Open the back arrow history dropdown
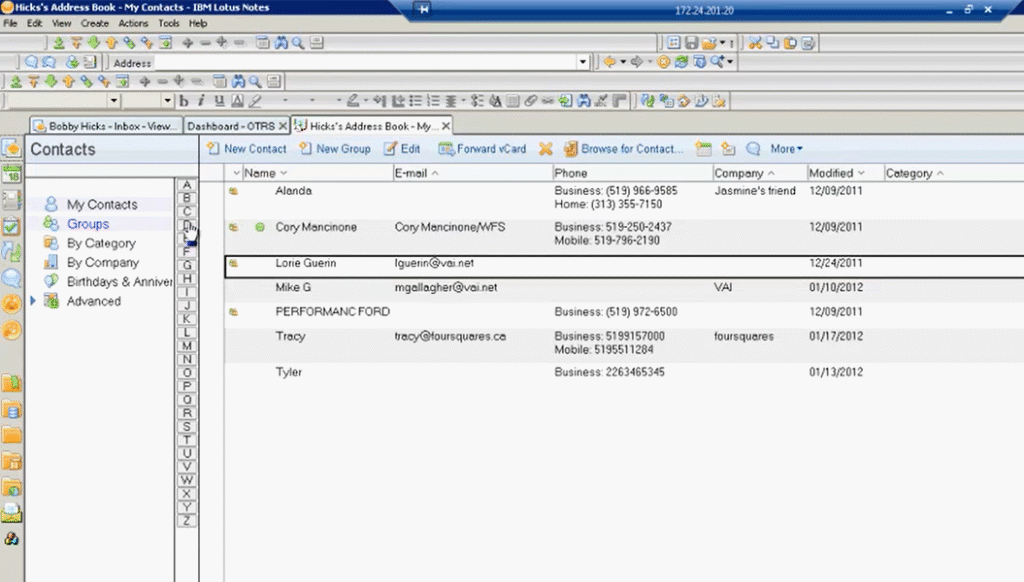1024x582 pixels. 622,62
